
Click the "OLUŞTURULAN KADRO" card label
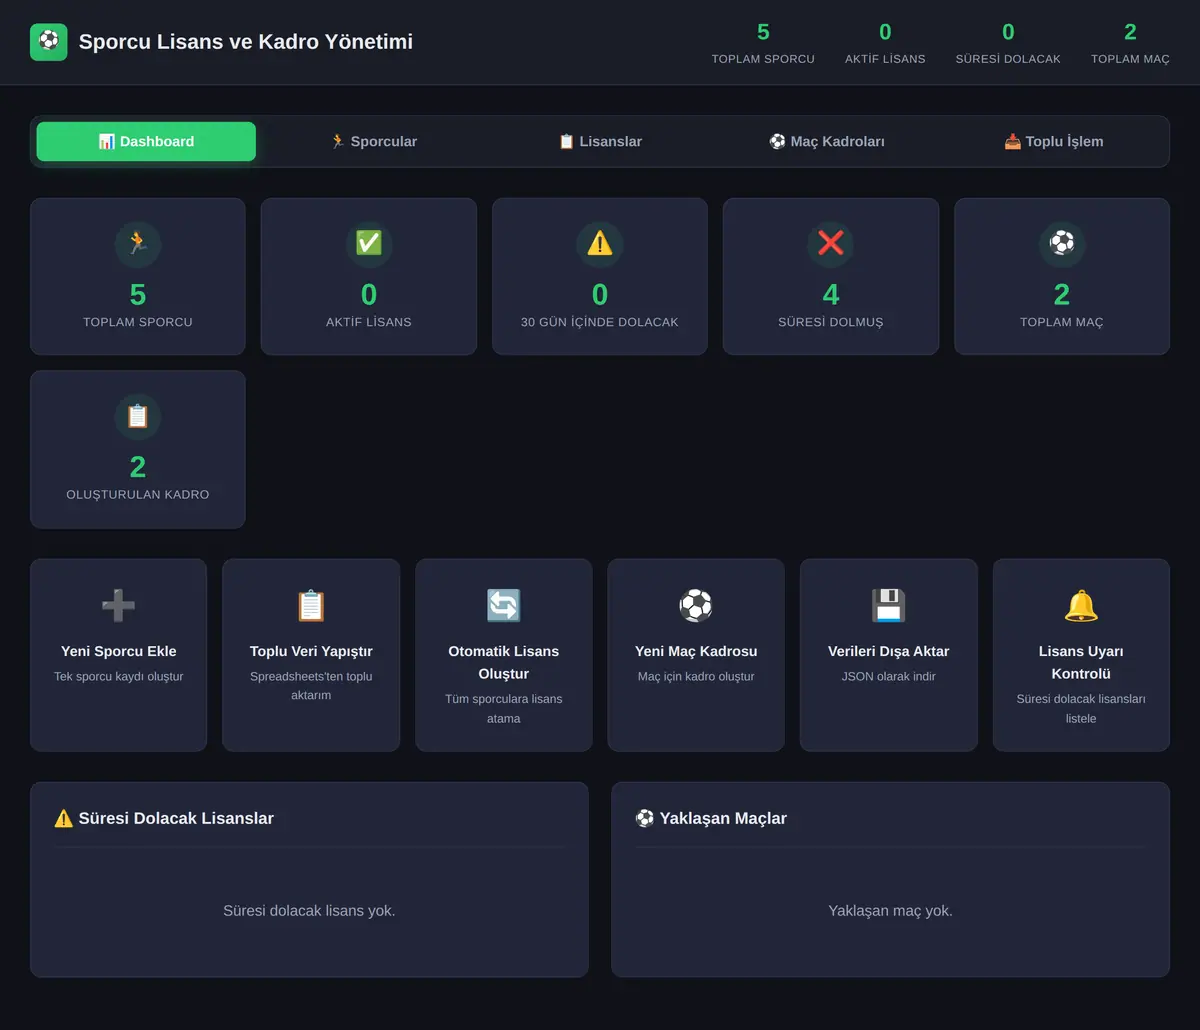pyautogui.click(x=138, y=495)
